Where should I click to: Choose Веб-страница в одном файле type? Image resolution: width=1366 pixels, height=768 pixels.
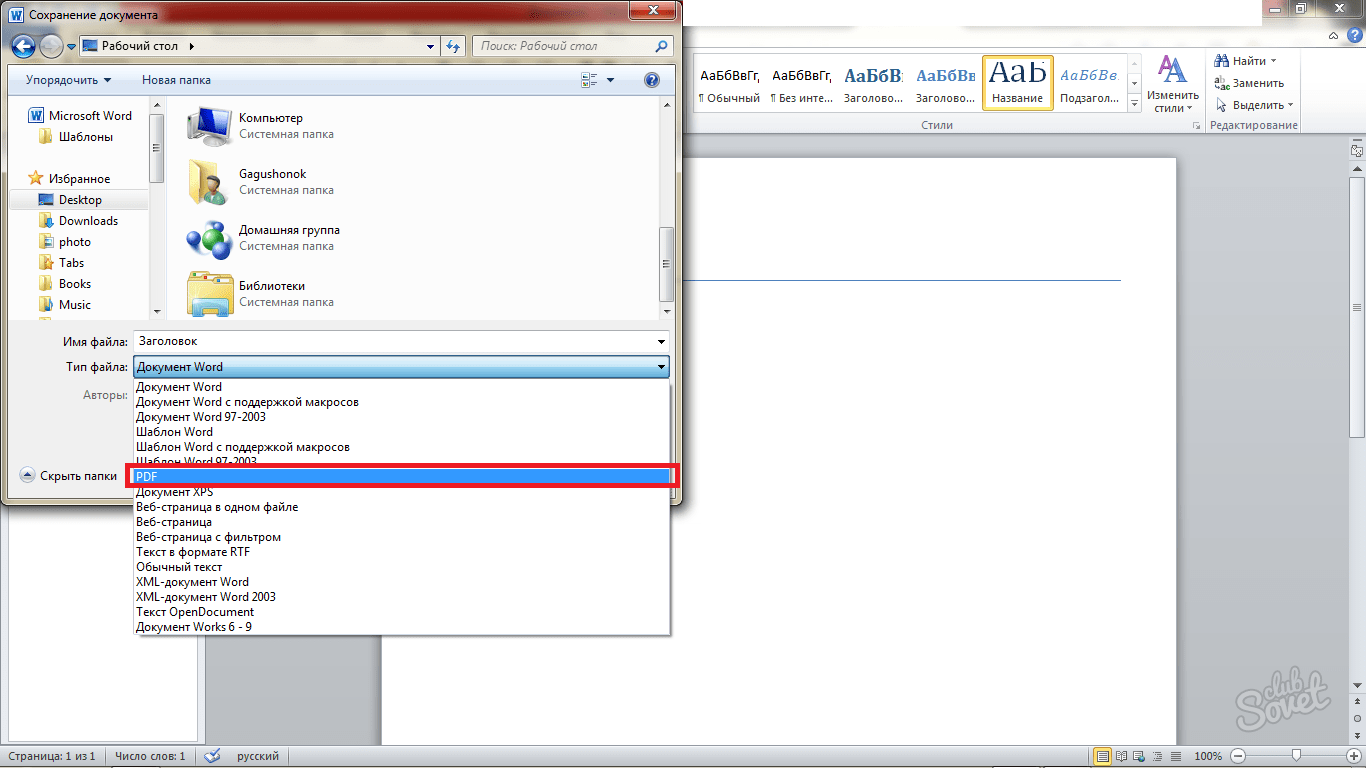click(x=401, y=507)
